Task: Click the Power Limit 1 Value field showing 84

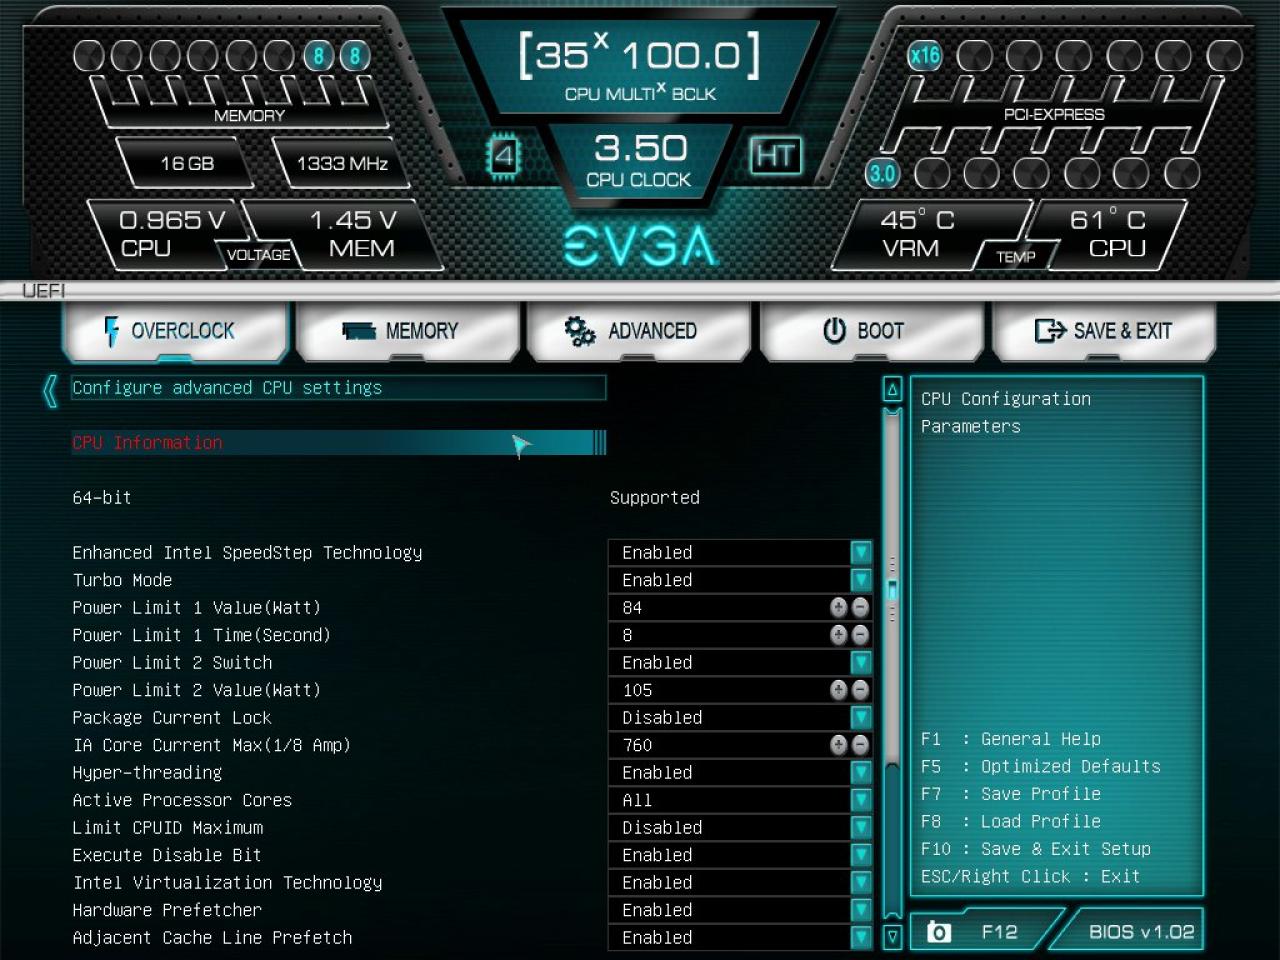Action: click(x=740, y=608)
